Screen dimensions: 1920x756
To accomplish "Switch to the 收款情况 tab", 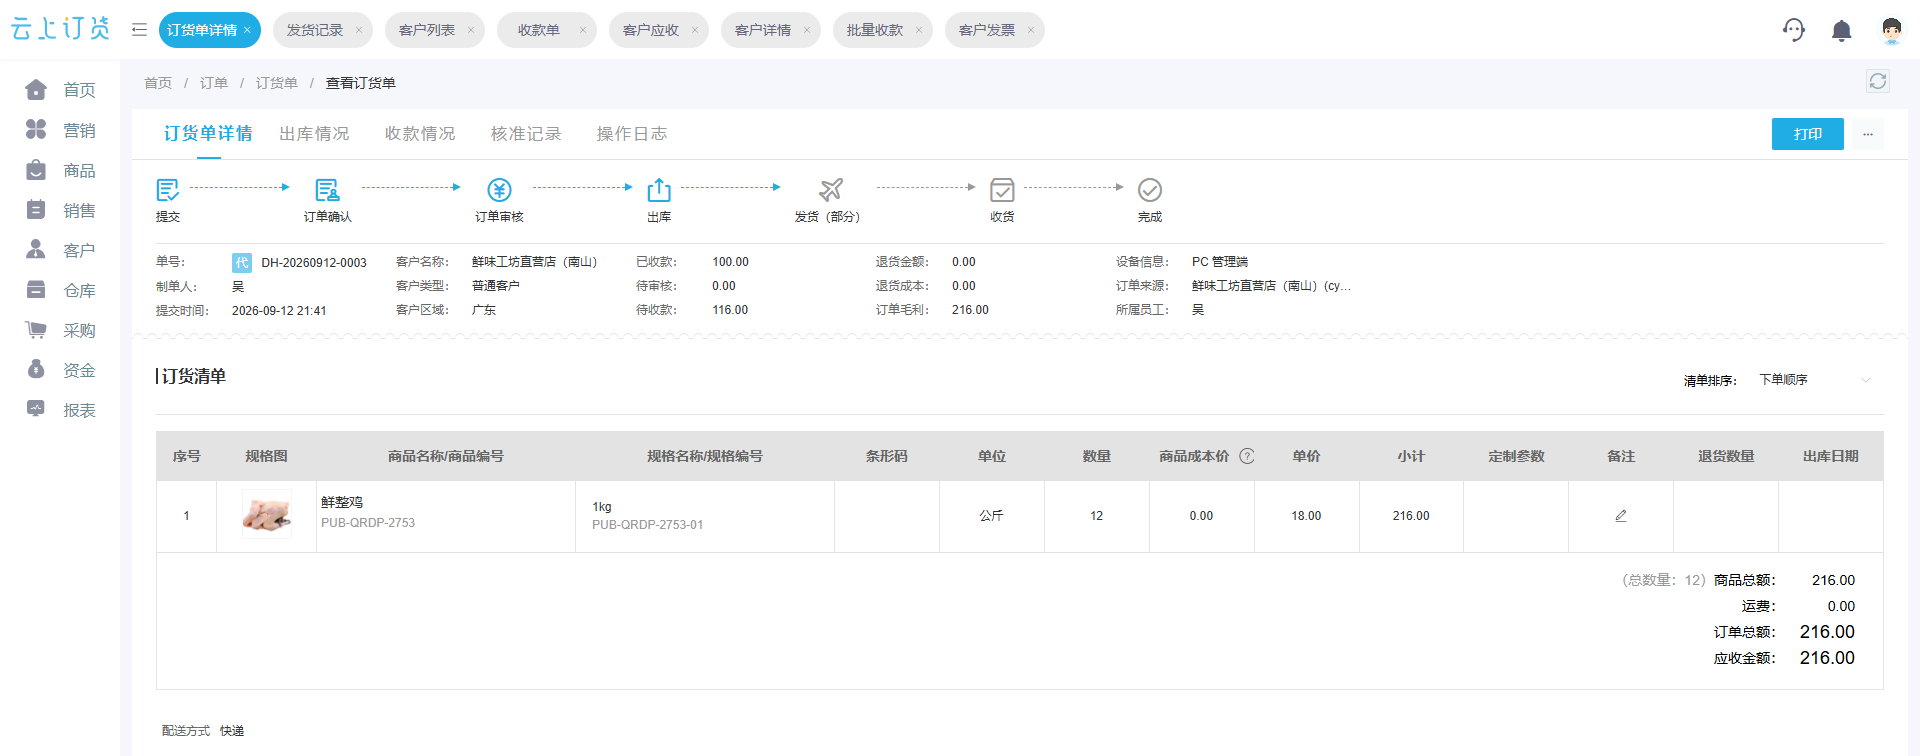I will click(420, 134).
